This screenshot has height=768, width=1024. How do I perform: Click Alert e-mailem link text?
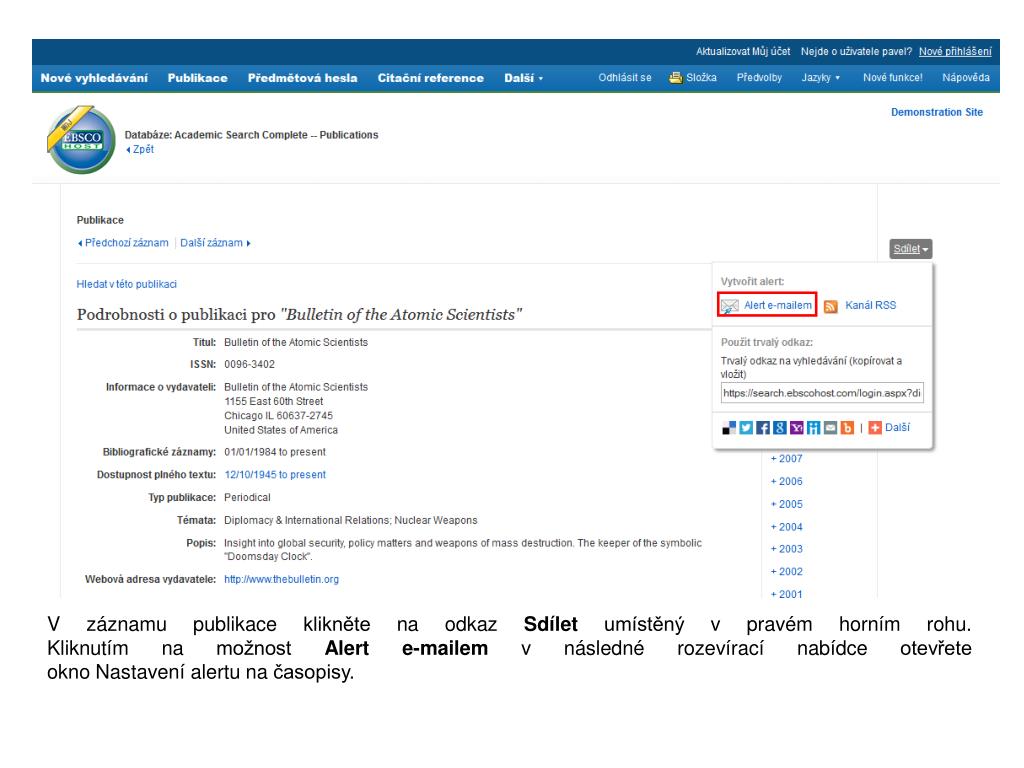click(777, 306)
